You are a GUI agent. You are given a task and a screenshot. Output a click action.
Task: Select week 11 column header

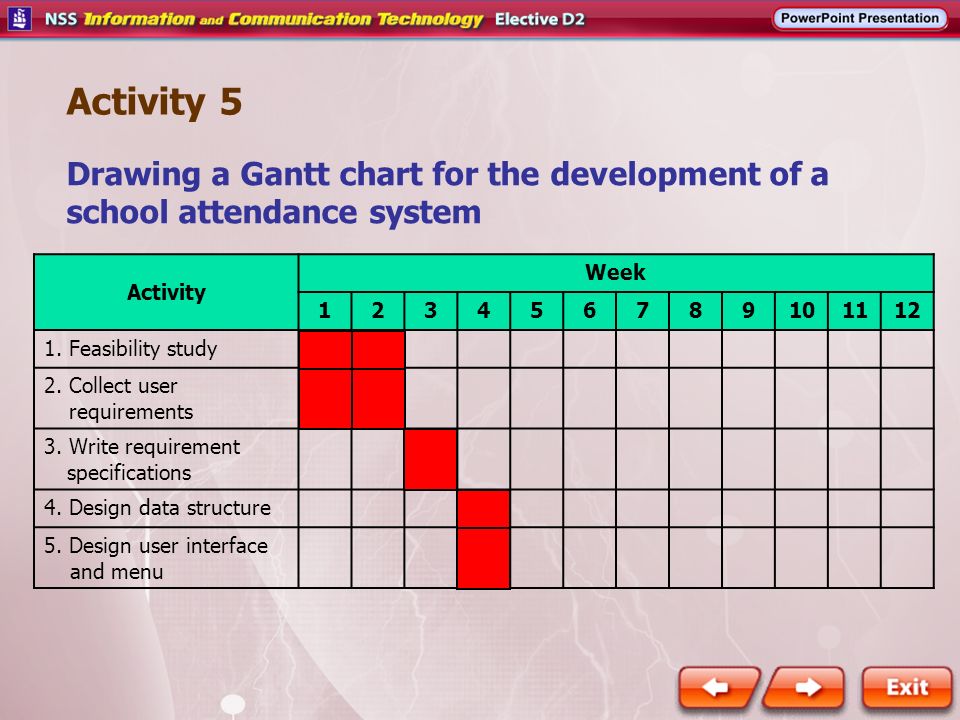coord(854,311)
